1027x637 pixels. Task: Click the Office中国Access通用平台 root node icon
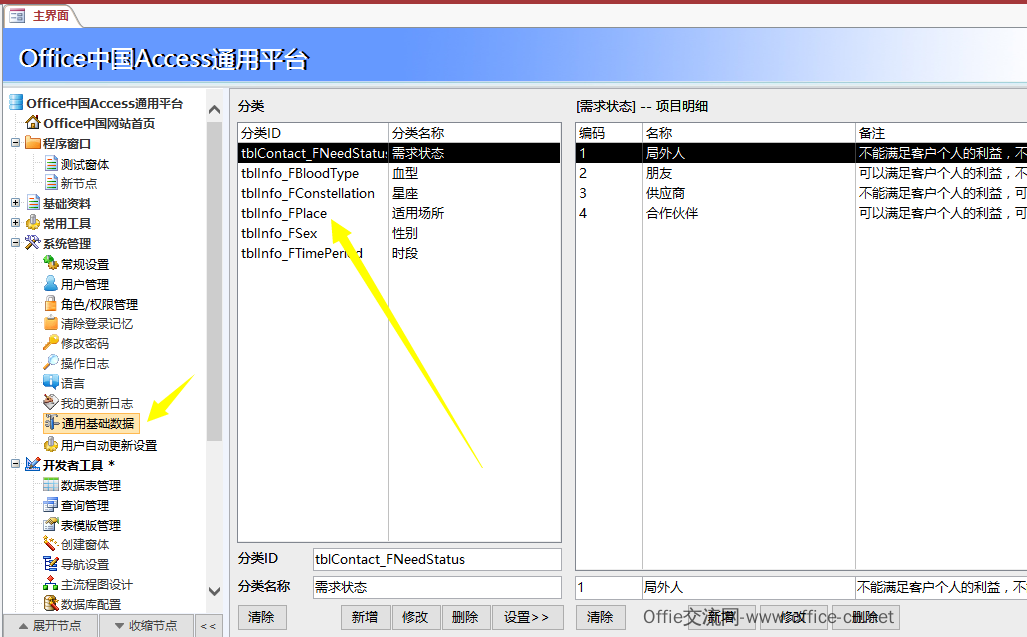16,102
